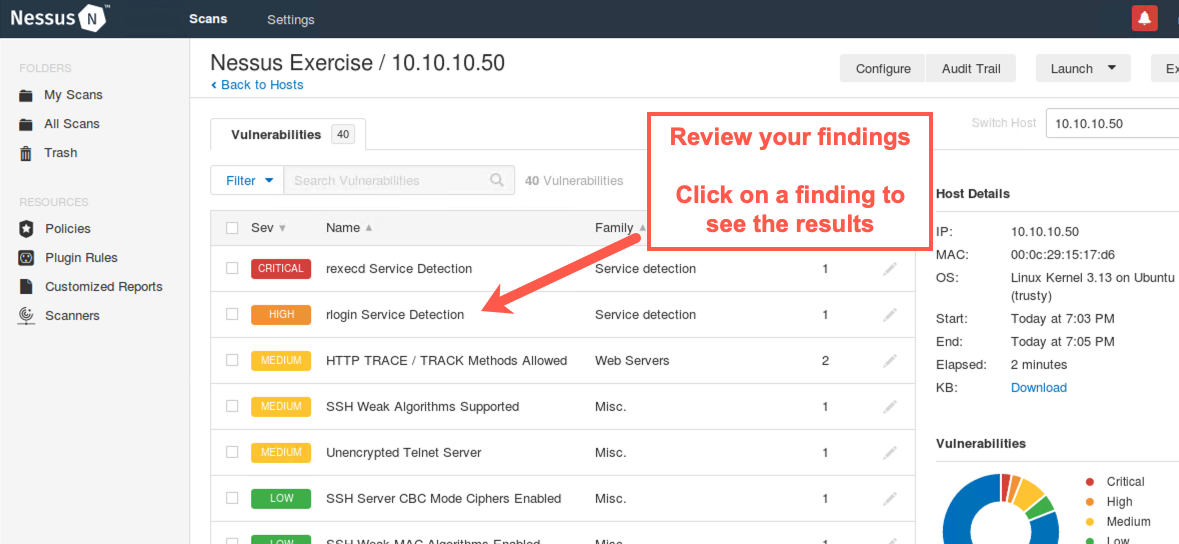Screen dimensions: 1179x544
Task: Click the 40 count badge on tab
Action: click(x=343, y=135)
